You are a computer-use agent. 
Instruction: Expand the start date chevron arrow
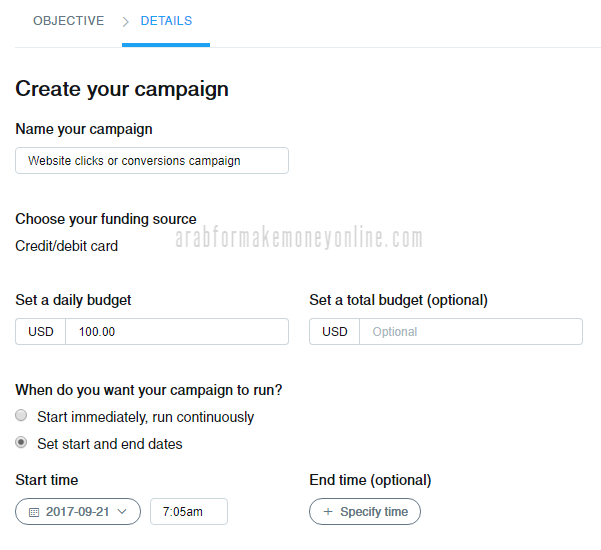[x=122, y=511]
